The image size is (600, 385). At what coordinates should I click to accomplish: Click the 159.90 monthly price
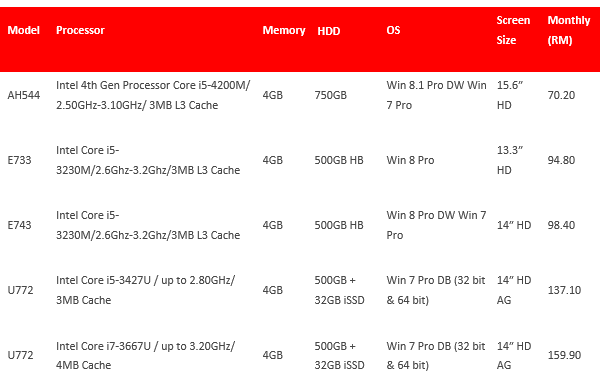coord(564,355)
